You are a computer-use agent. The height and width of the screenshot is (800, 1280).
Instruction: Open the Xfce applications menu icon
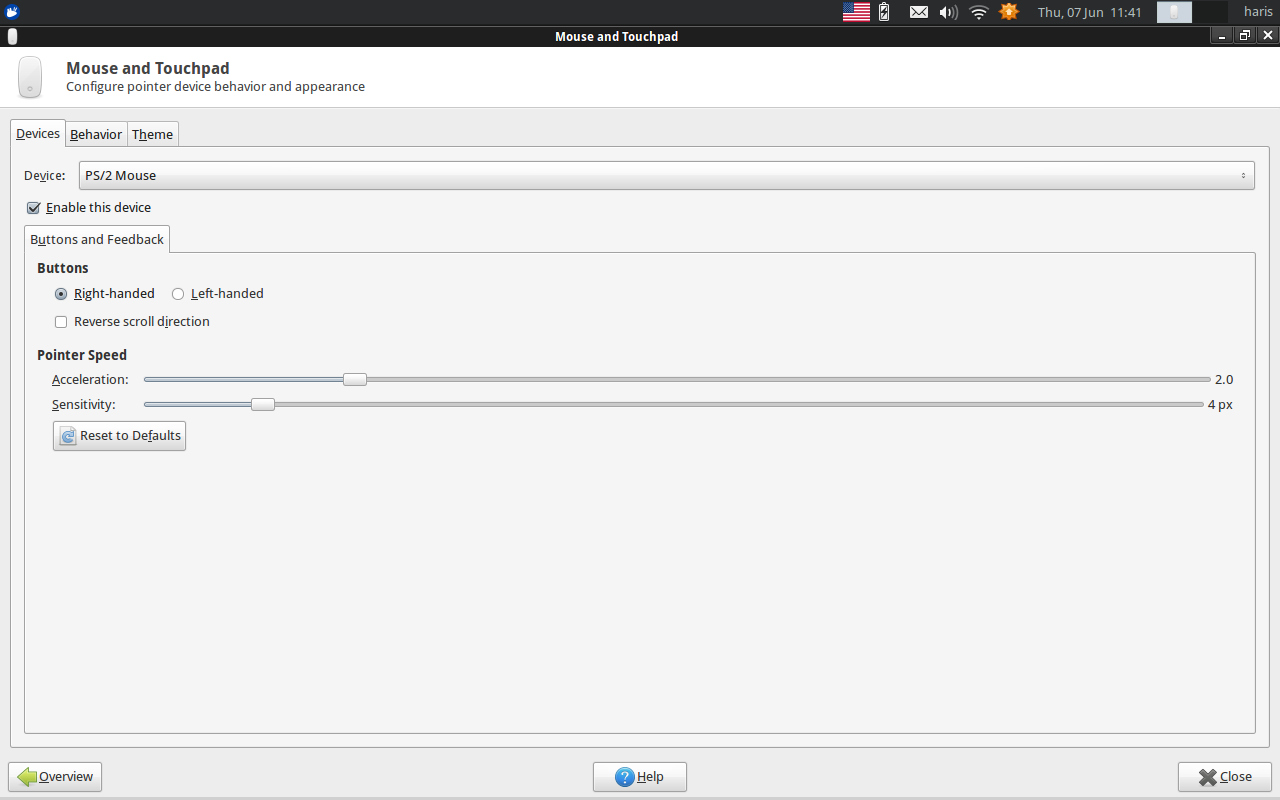point(12,12)
